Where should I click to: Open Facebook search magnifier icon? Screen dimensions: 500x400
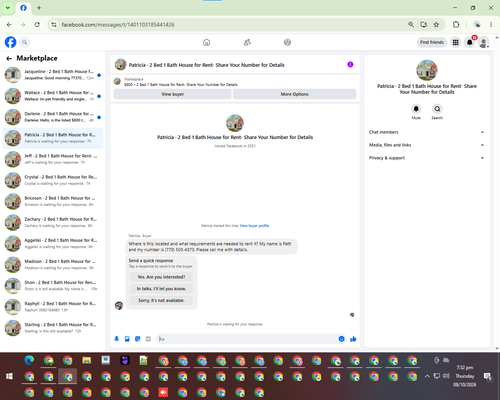point(25,42)
